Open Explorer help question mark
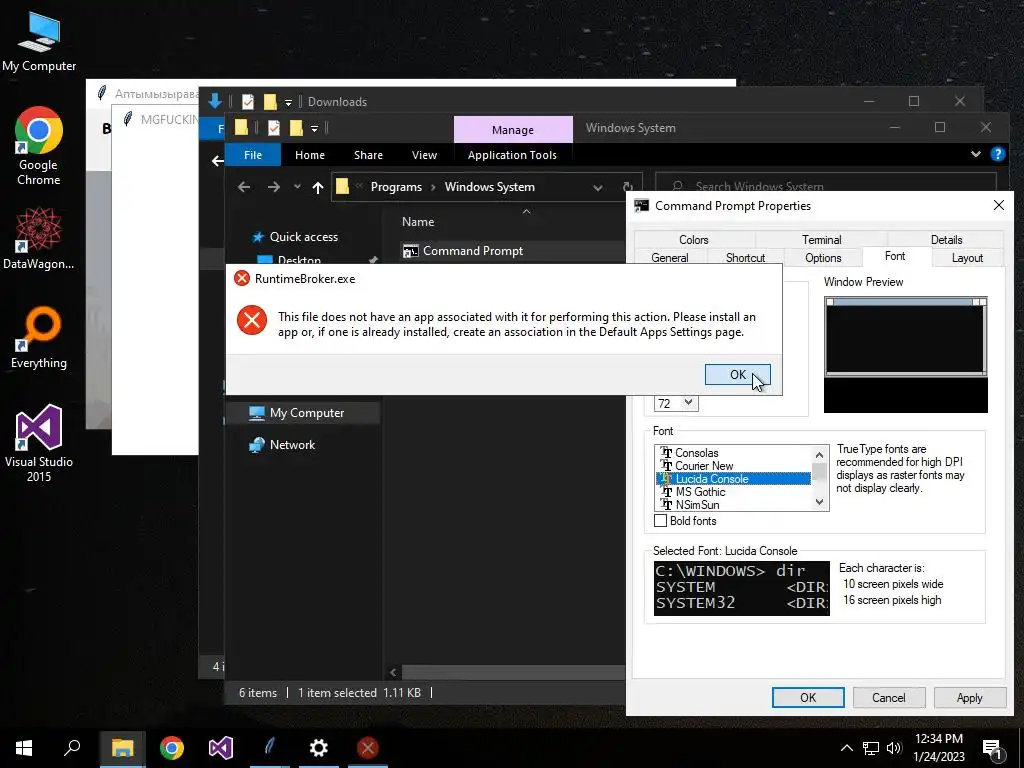 click(997, 154)
